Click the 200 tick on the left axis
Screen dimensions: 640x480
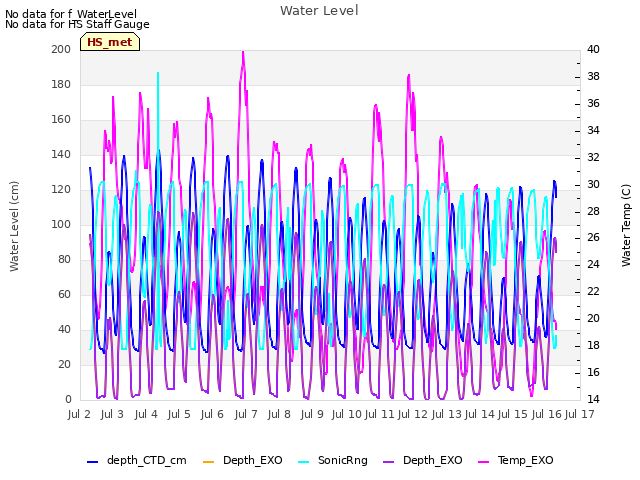[61, 49]
